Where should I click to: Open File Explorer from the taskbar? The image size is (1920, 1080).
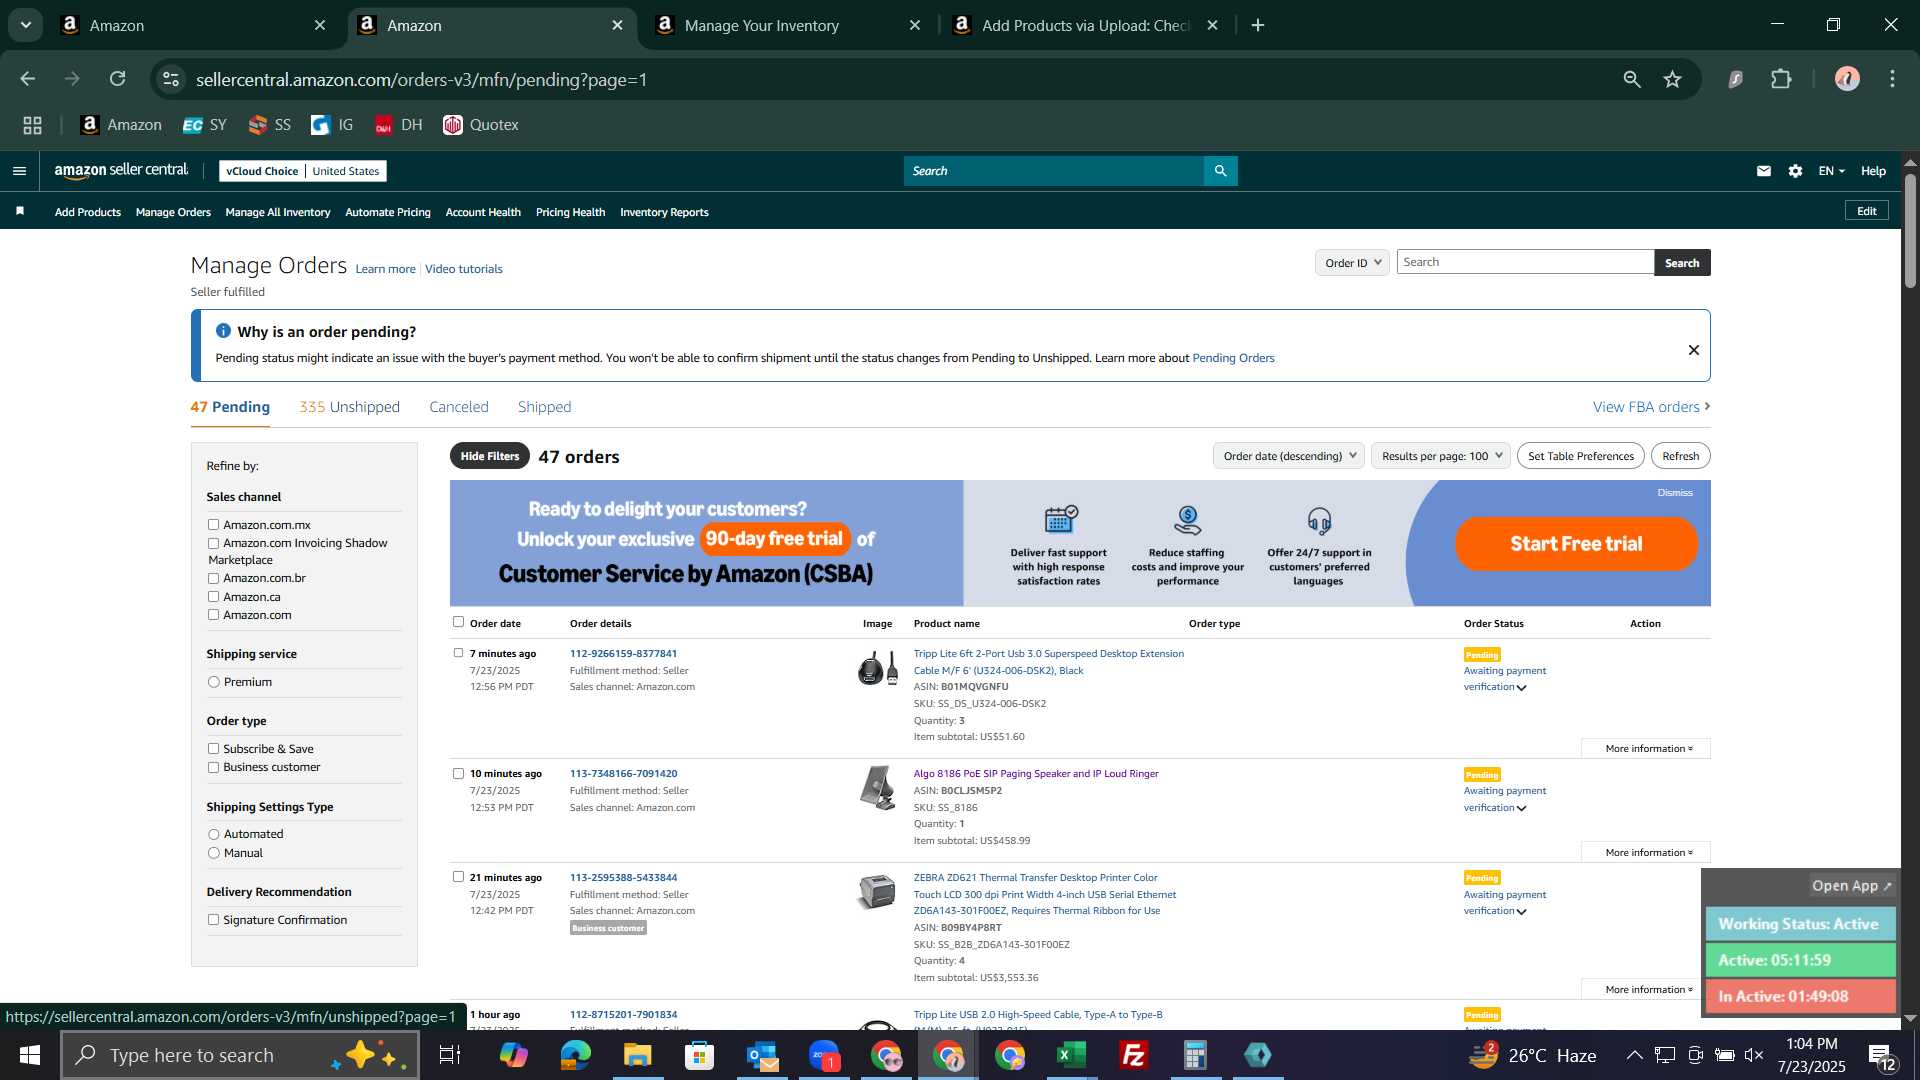[x=638, y=1055]
